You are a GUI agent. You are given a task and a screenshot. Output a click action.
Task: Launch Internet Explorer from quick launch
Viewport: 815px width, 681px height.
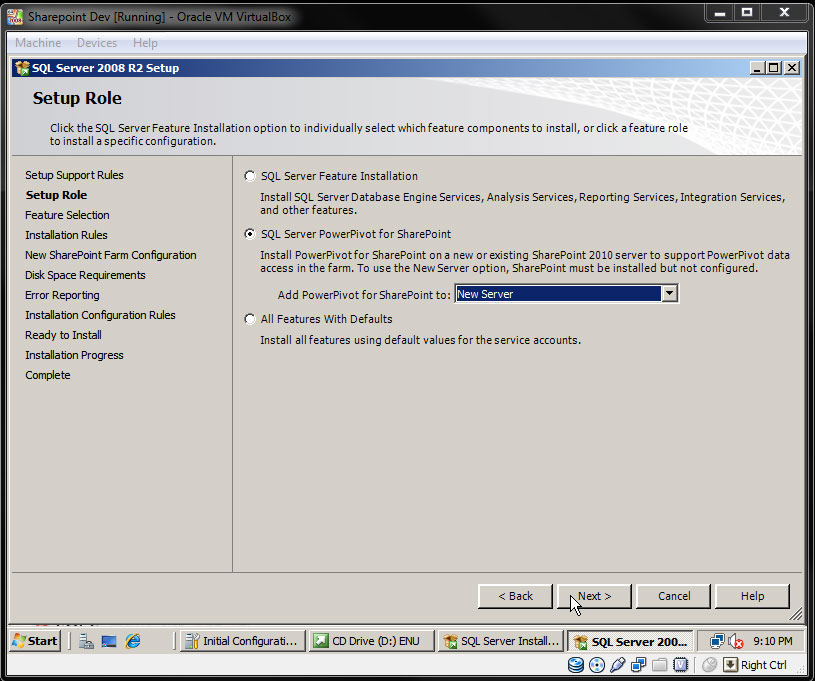coord(133,641)
